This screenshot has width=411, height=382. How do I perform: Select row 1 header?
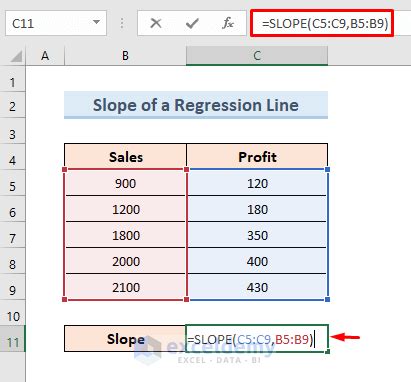tap(12, 79)
